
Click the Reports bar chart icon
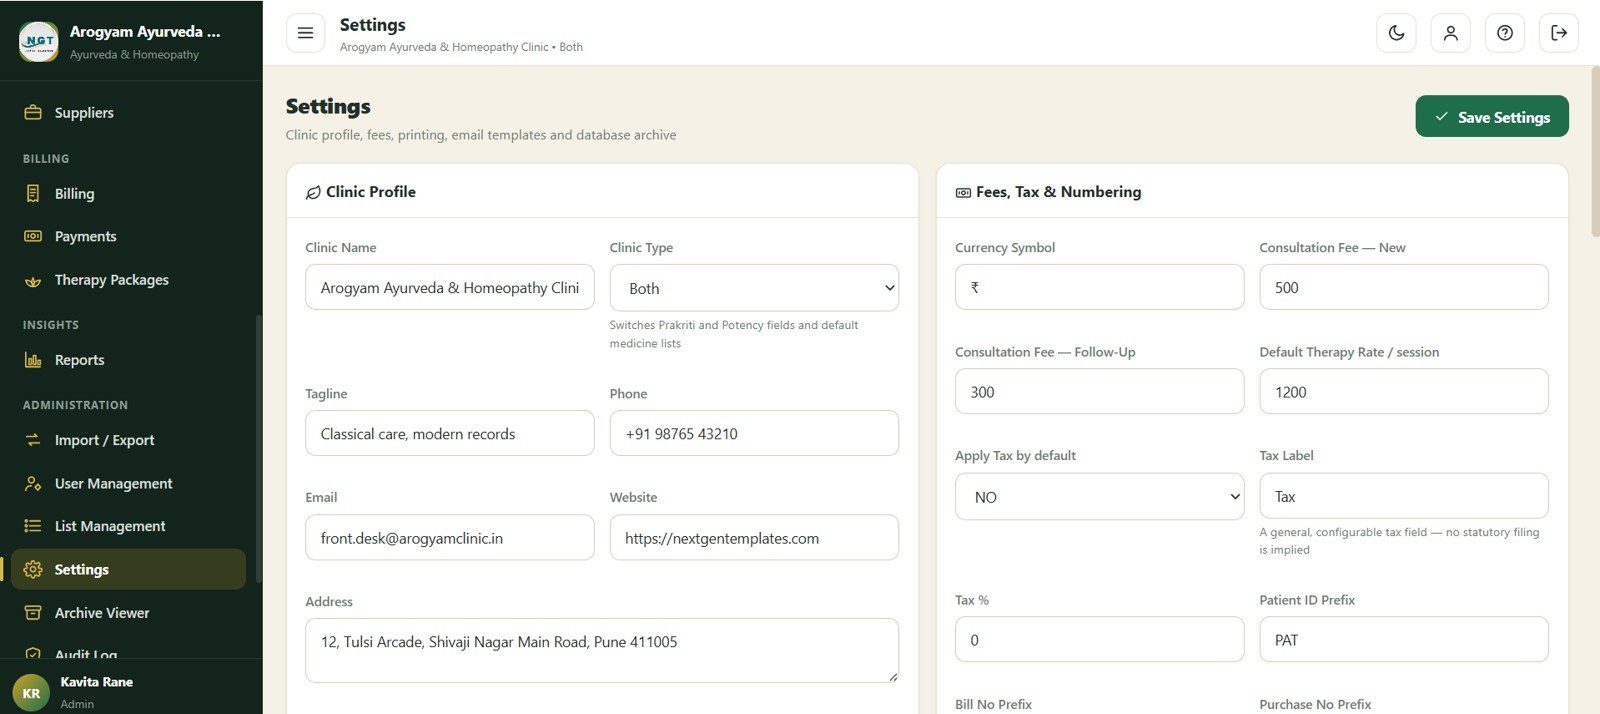click(33, 360)
